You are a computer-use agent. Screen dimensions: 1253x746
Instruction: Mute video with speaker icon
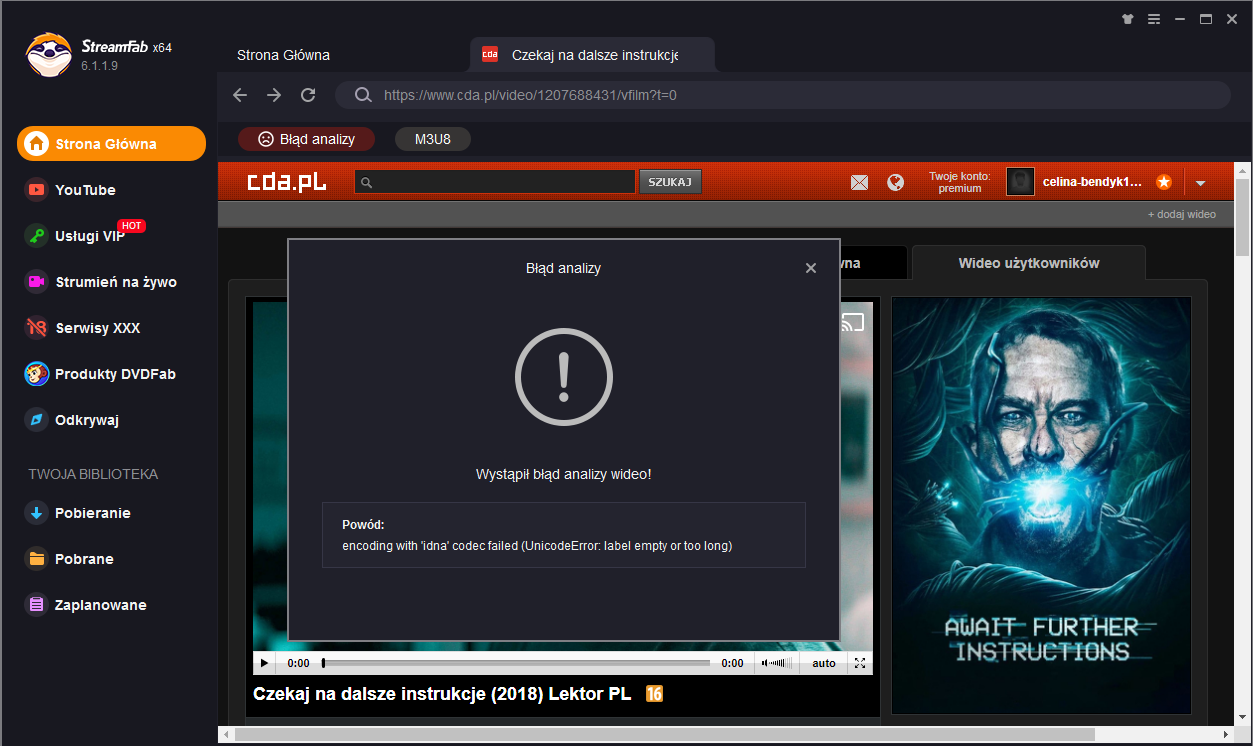point(764,663)
